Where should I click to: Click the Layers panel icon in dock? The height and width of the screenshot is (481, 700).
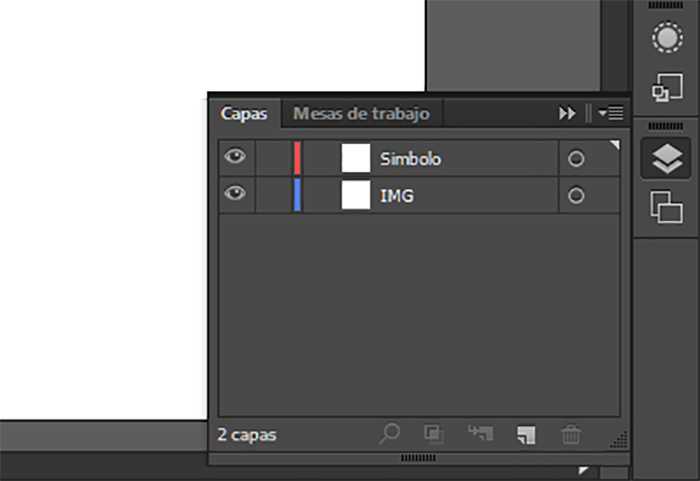[665, 158]
